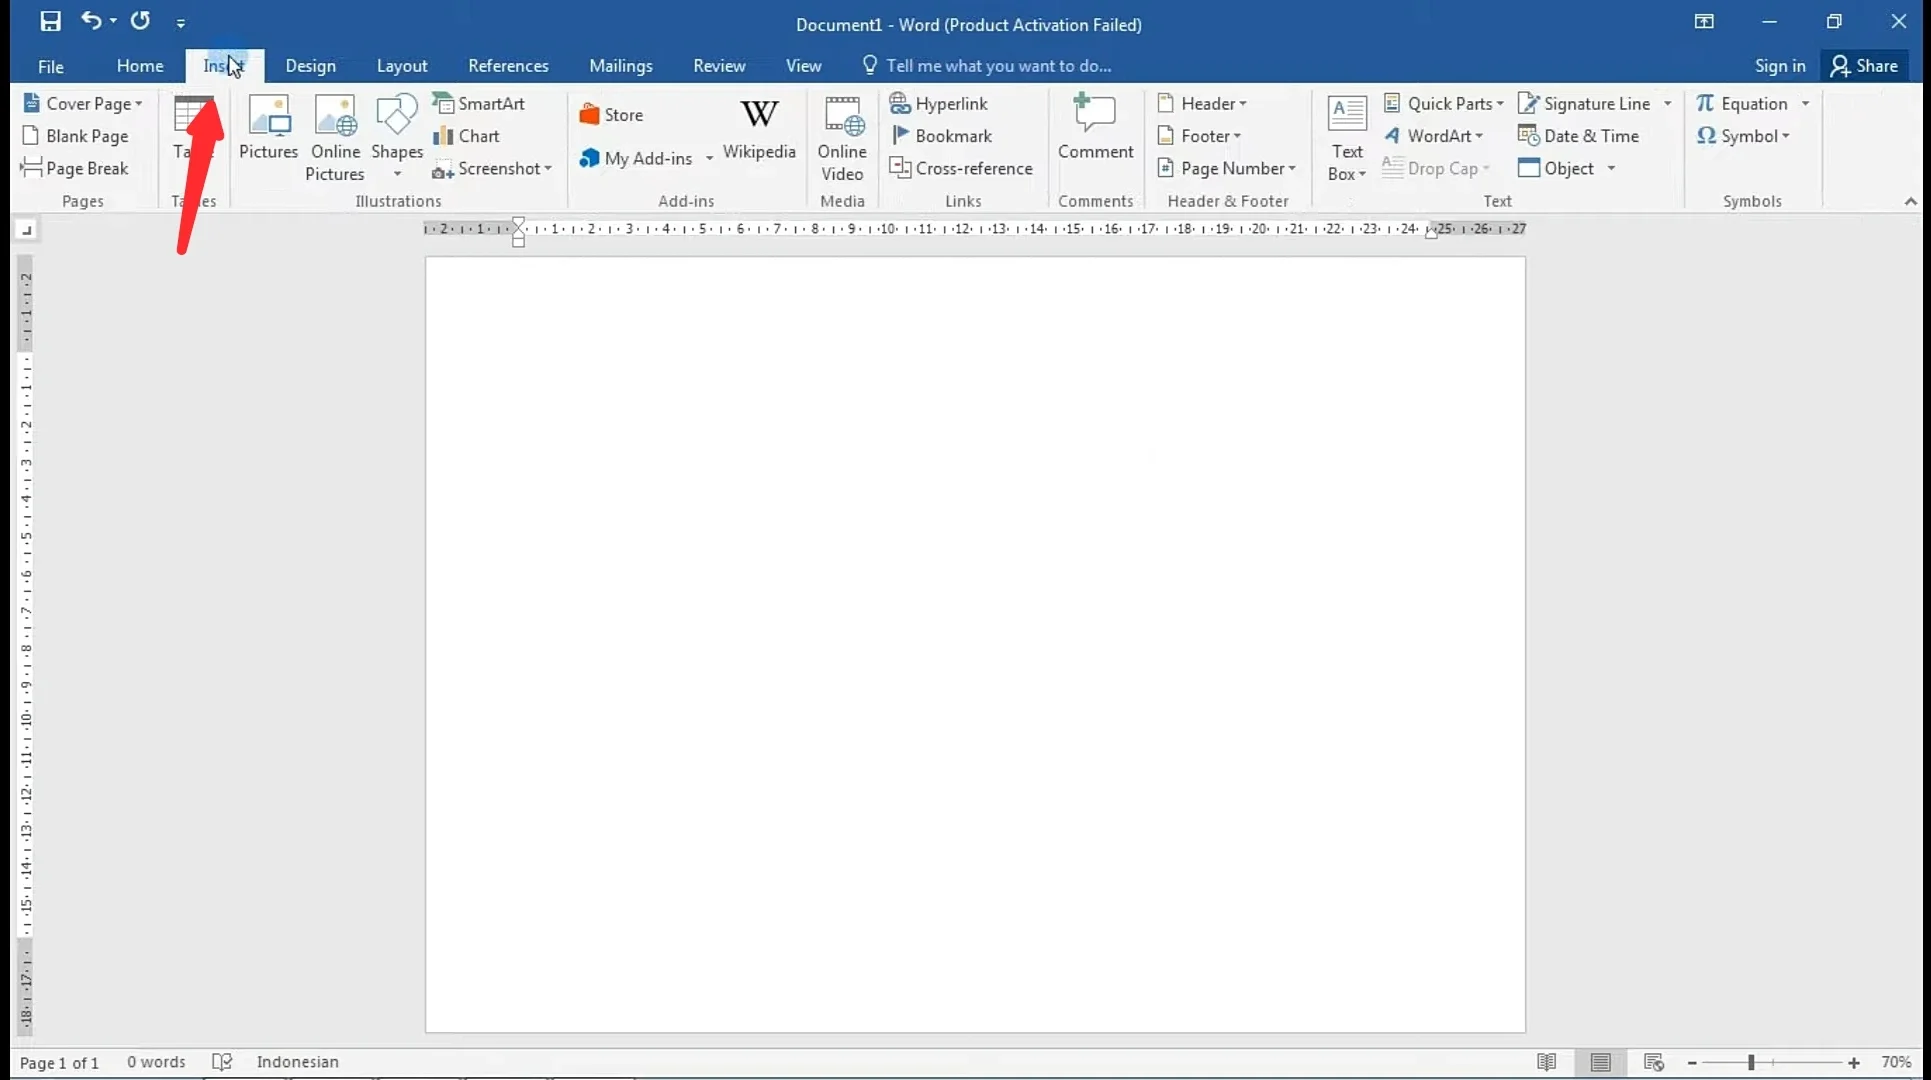Insert a Chart
This screenshot has height=1080, width=1931.
[466, 136]
